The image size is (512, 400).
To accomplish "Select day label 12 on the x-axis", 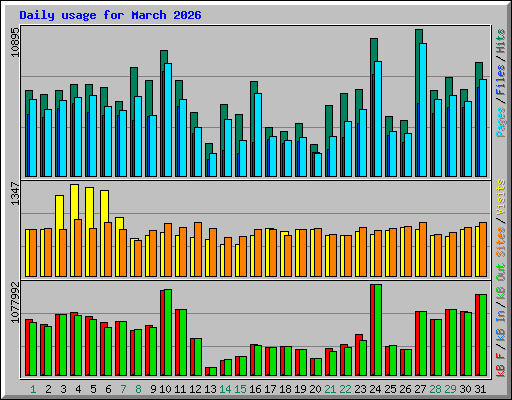I will coord(195,389).
